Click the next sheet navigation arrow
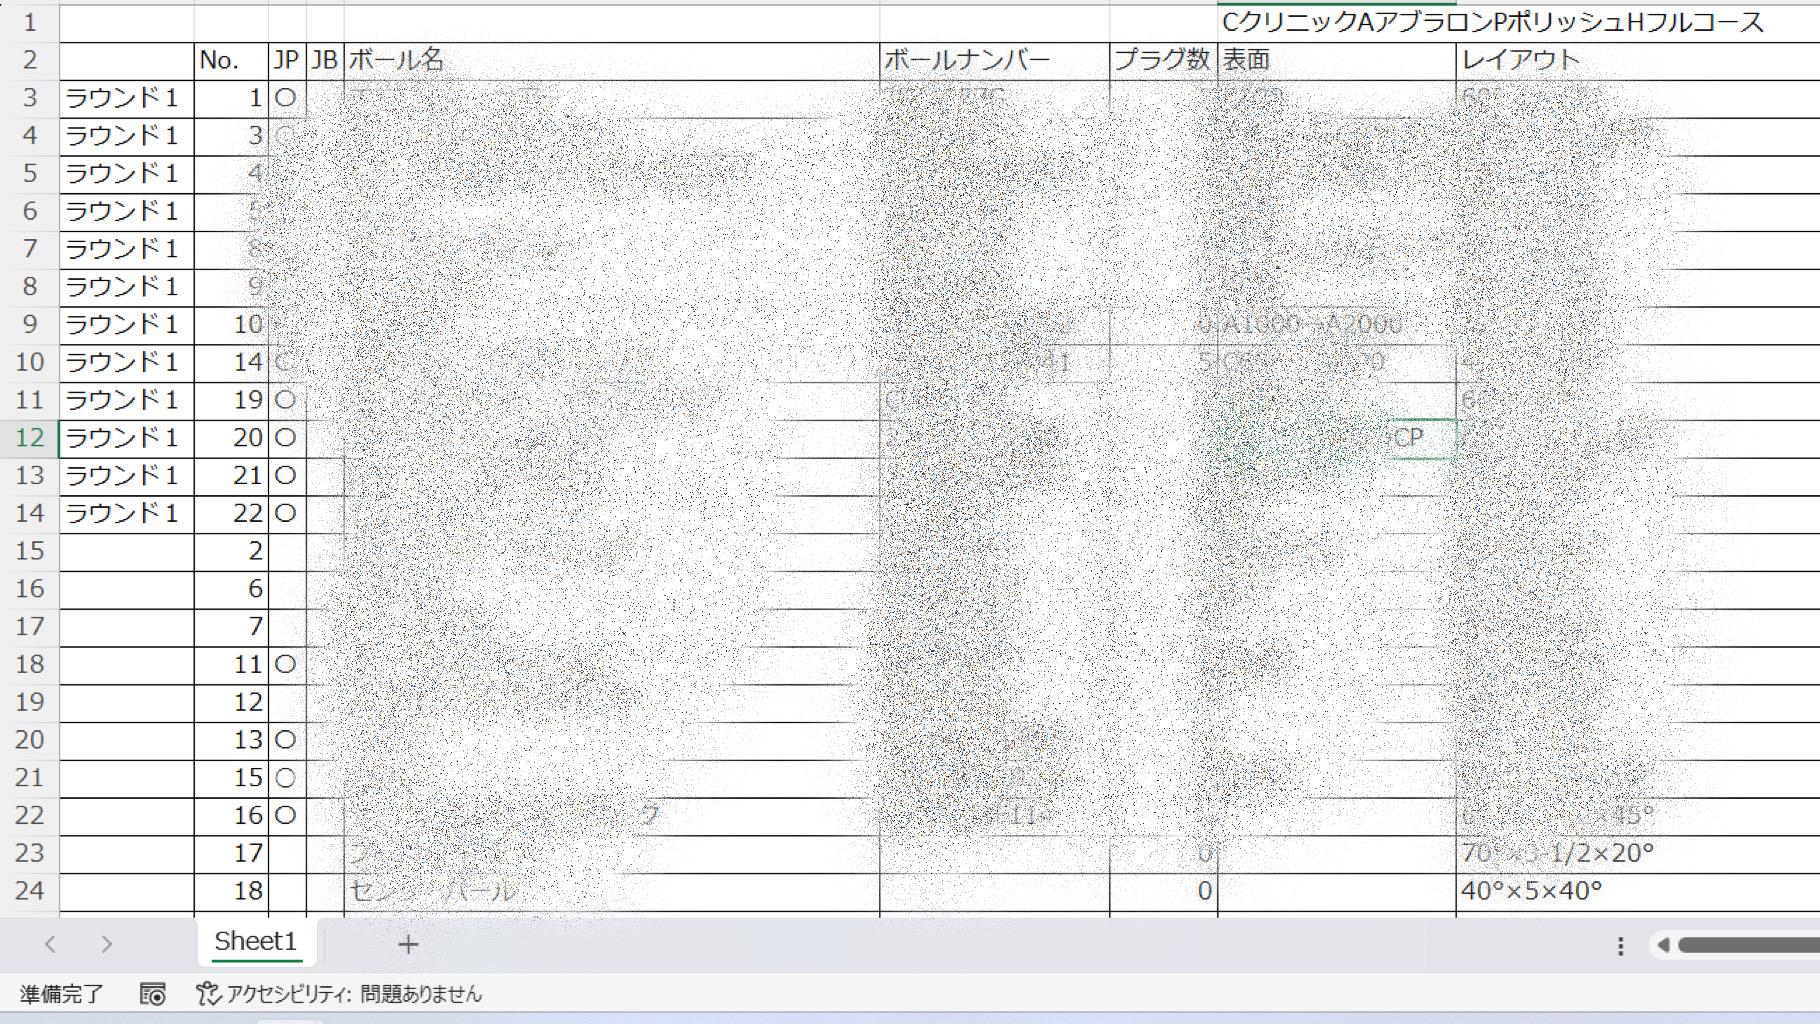The width and height of the screenshot is (1820, 1024). [106, 944]
